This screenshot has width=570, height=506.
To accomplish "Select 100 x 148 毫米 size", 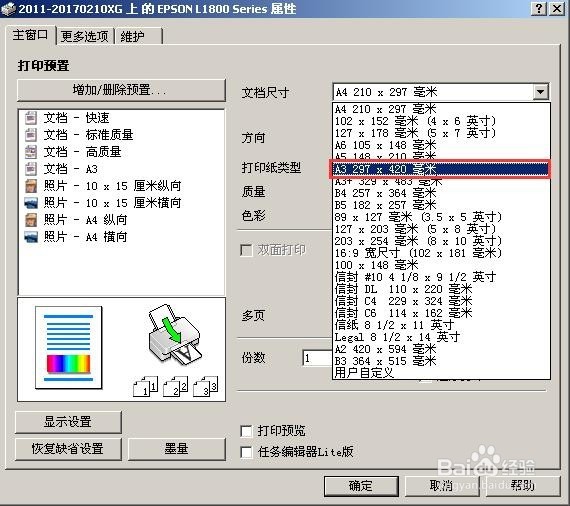I will click(x=441, y=265).
